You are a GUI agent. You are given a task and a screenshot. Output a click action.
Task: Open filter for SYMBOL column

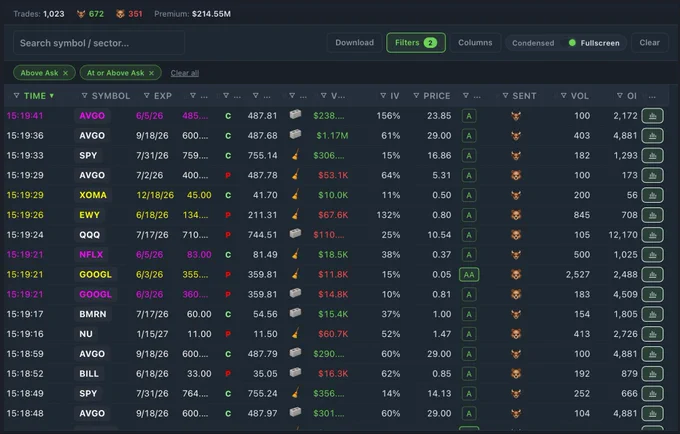pyautogui.click(x=85, y=96)
